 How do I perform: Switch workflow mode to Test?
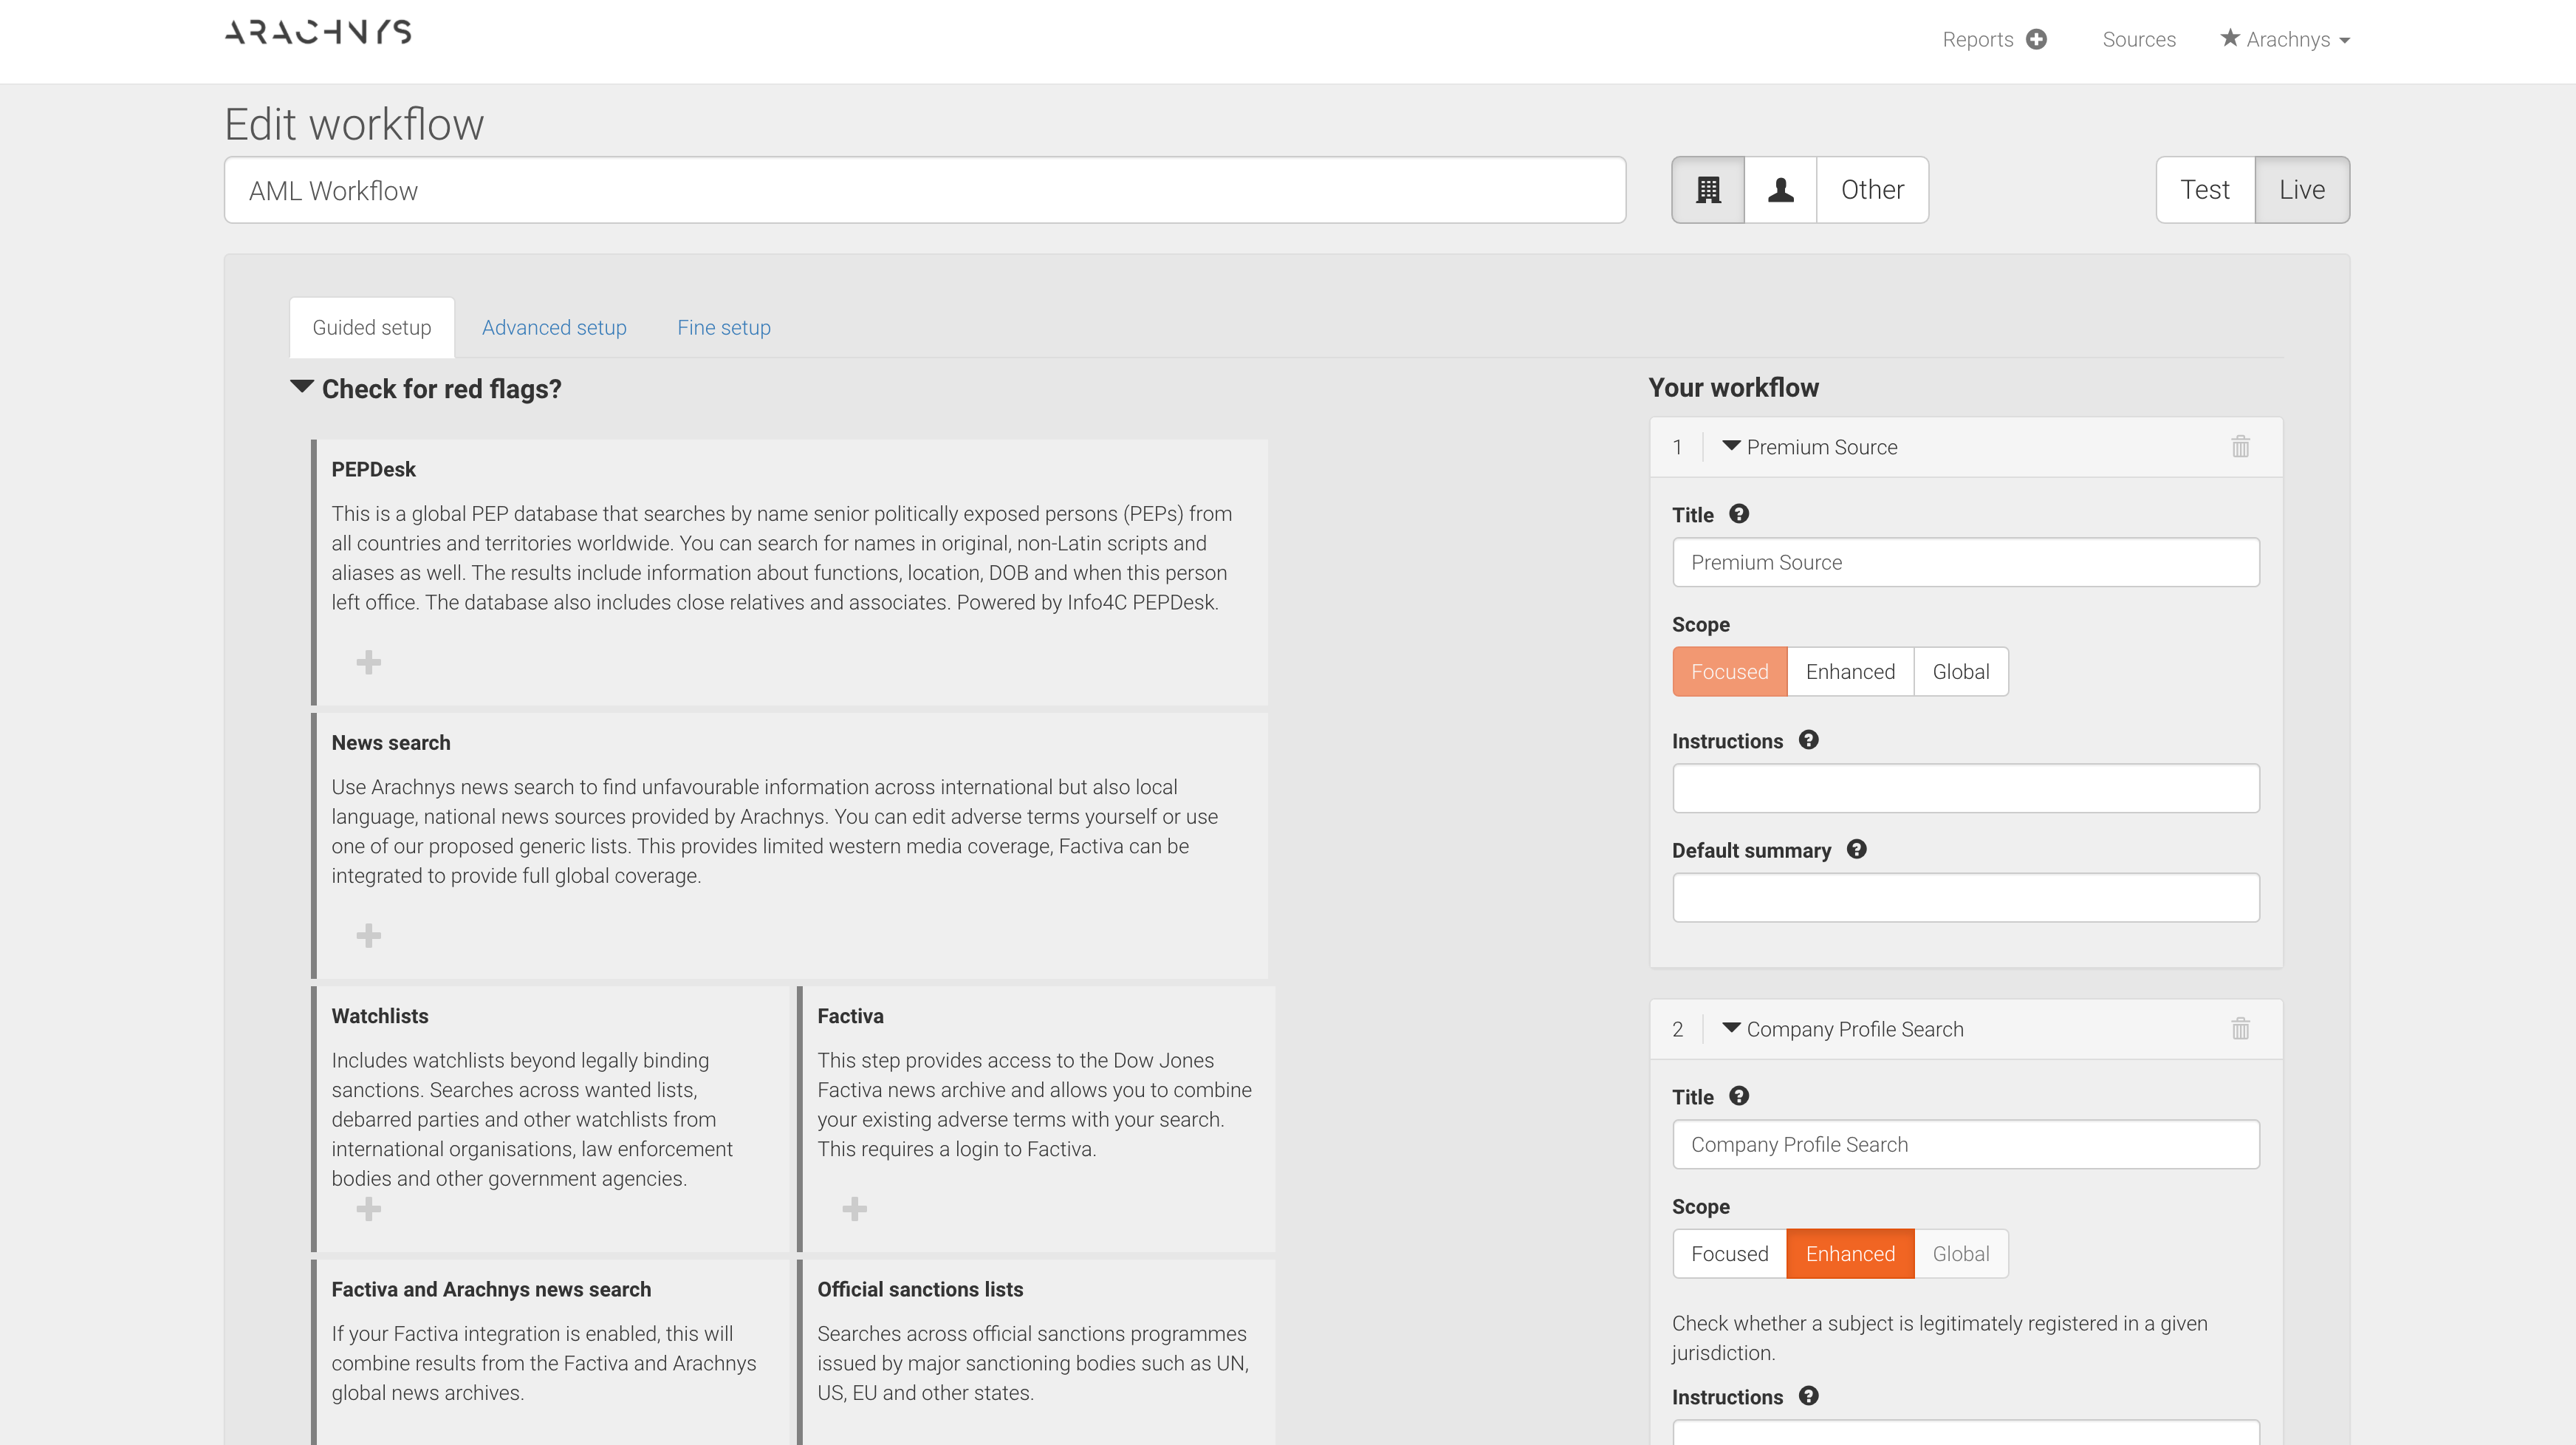point(2204,190)
